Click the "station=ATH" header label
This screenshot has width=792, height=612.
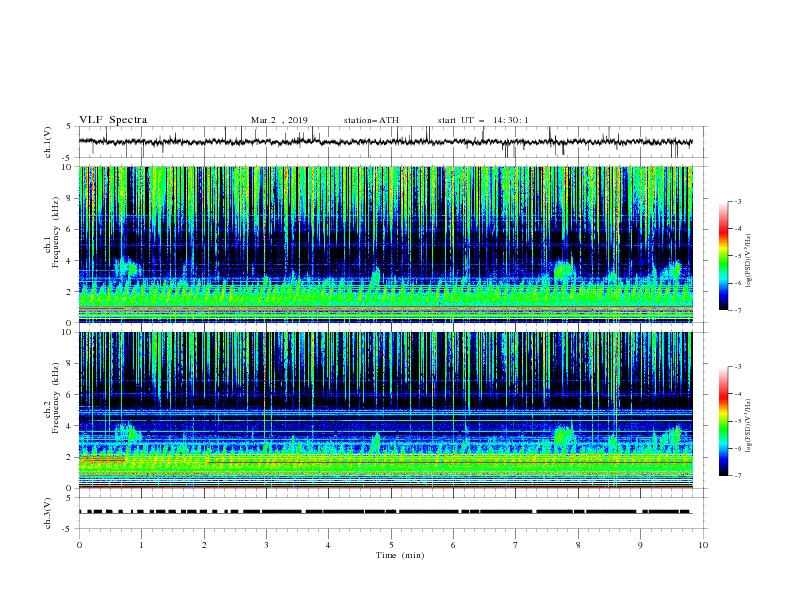(x=371, y=120)
